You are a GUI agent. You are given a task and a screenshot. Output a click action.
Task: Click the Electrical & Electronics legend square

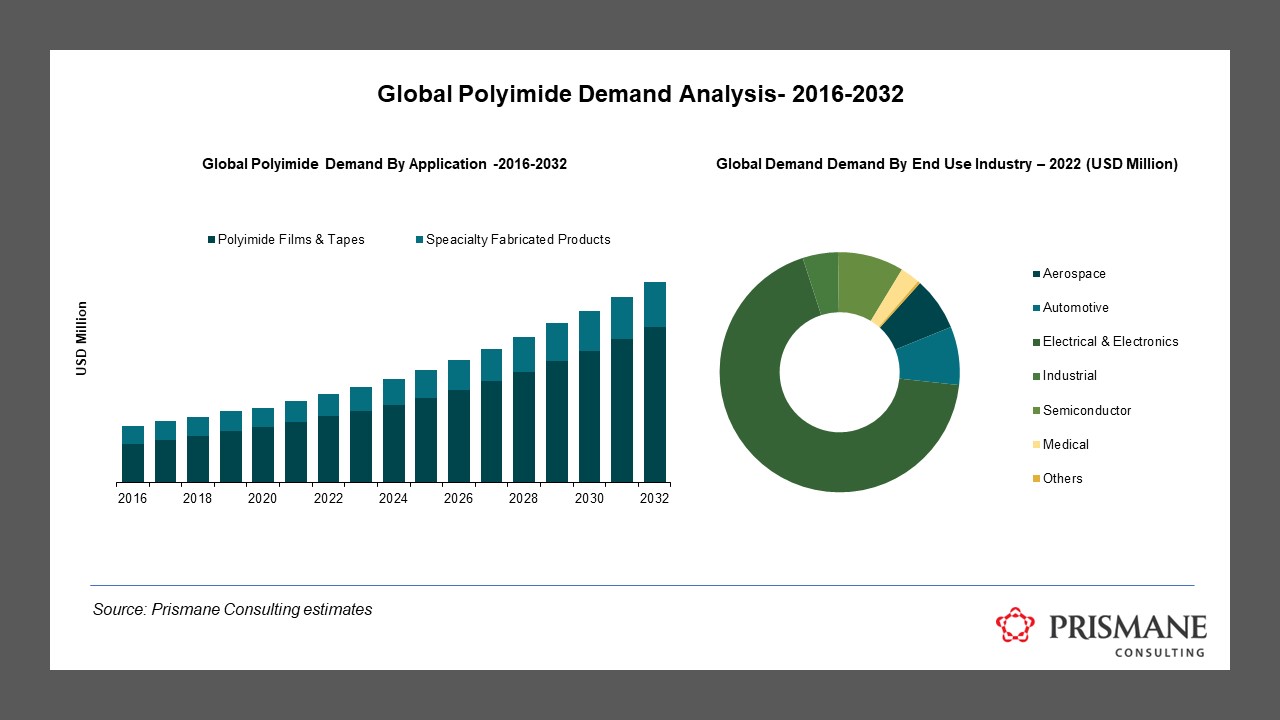1035,341
